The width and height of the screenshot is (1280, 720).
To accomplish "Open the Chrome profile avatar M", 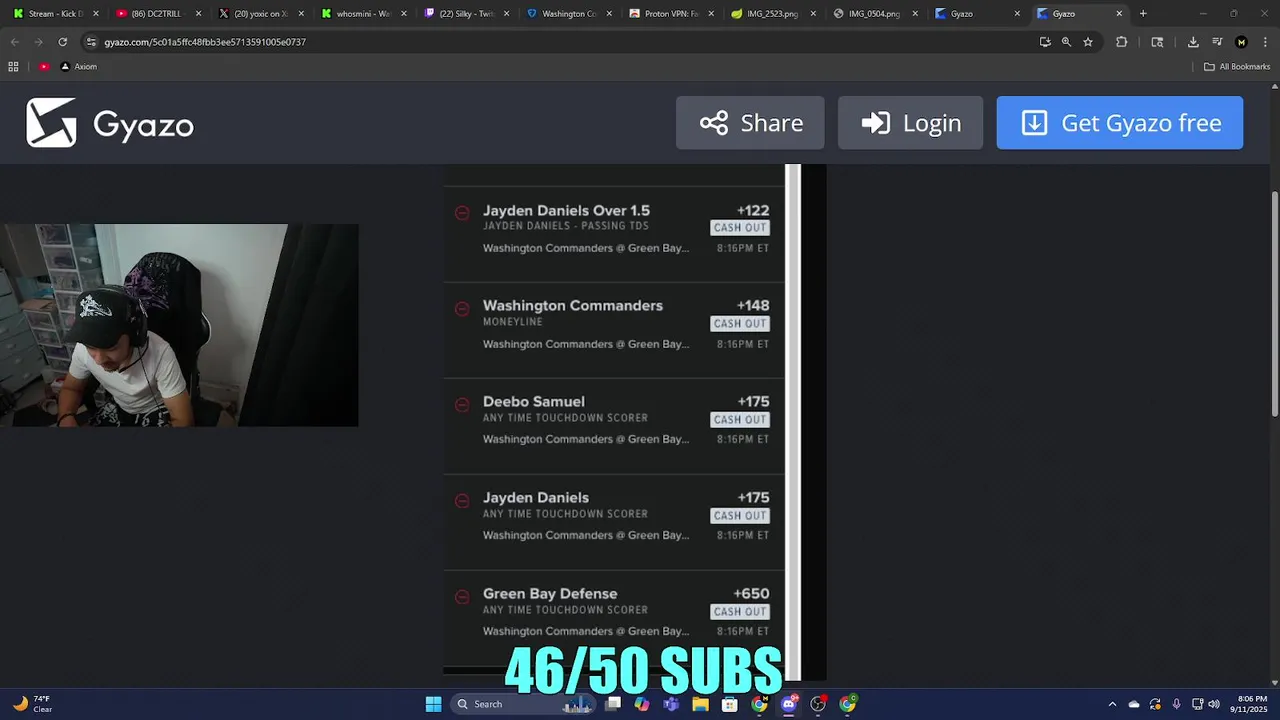I will 1241,42.
